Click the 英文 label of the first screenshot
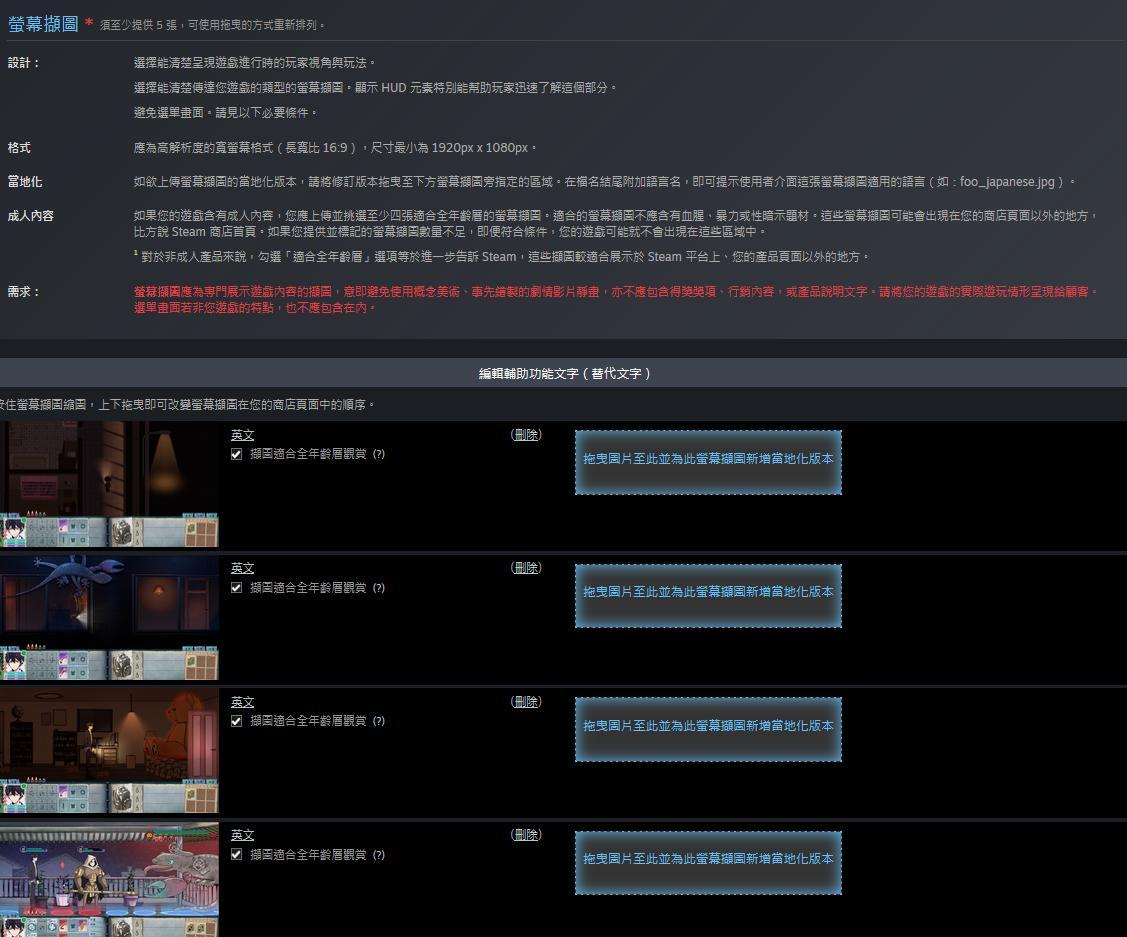The image size is (1127, 937). click(x=242, y=435)
